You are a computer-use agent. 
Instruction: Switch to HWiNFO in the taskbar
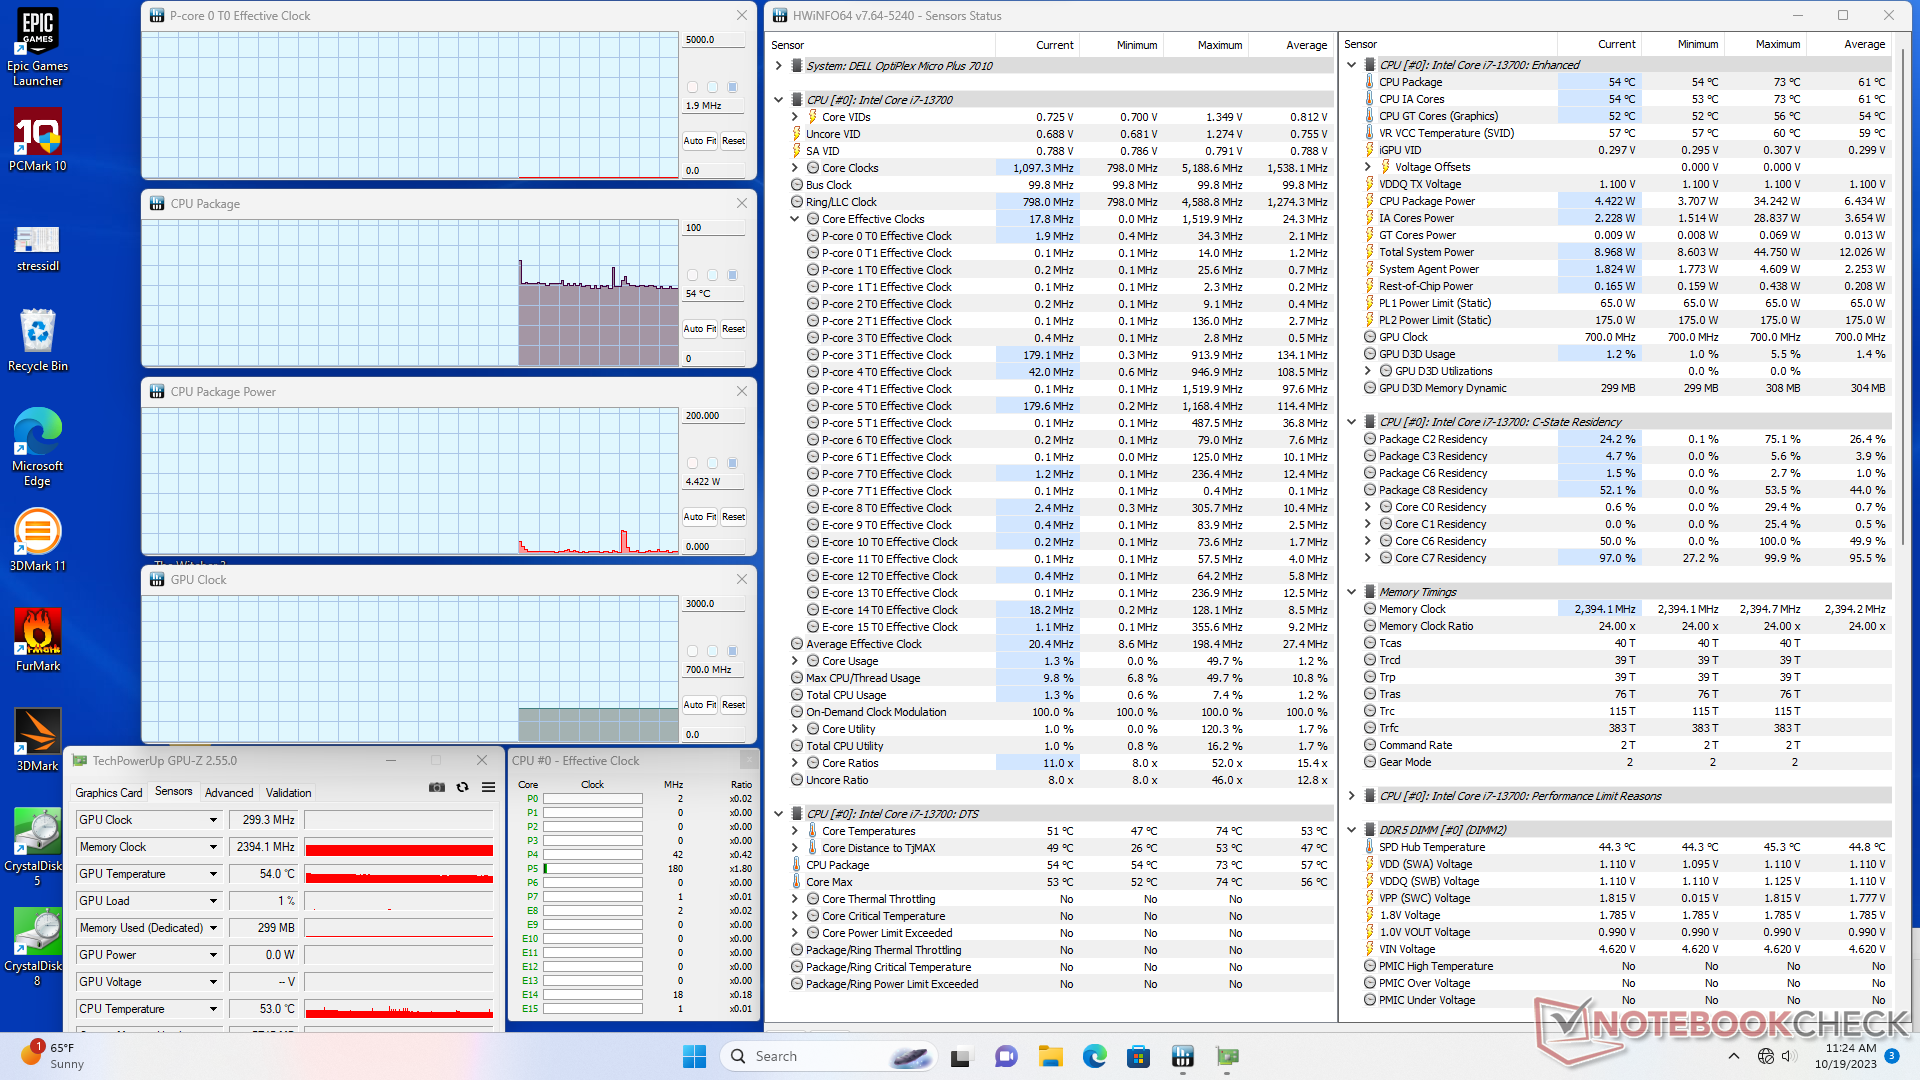click(x=1183, y=1056)
